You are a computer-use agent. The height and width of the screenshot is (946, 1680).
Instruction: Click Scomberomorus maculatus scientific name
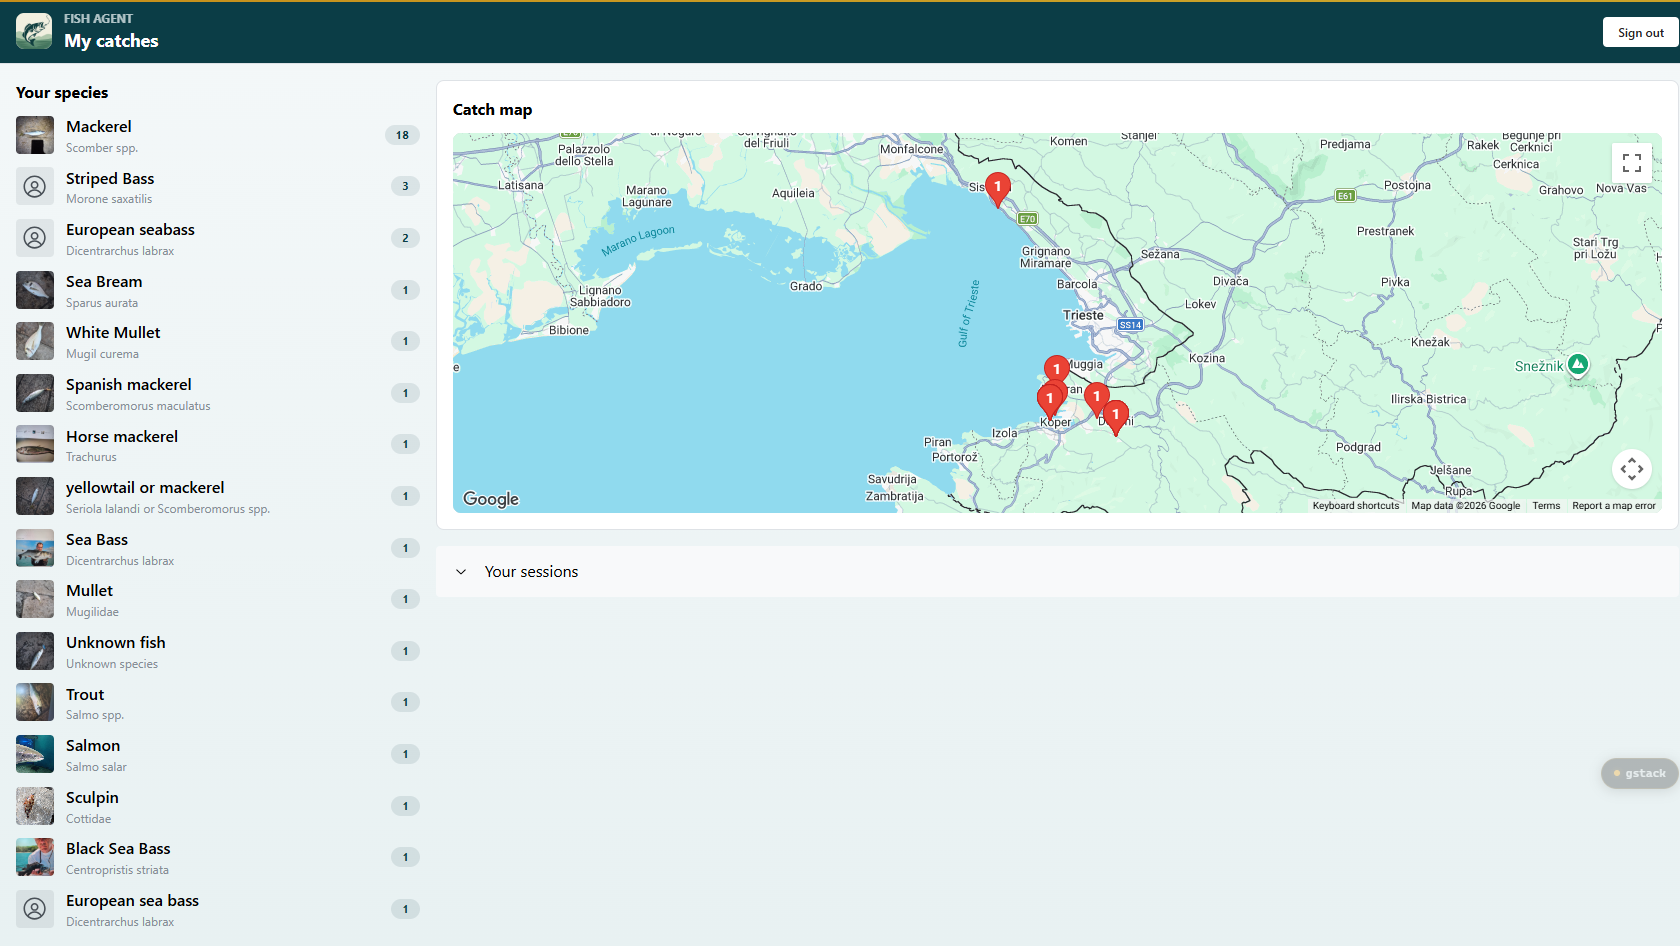tap(138, 406)
